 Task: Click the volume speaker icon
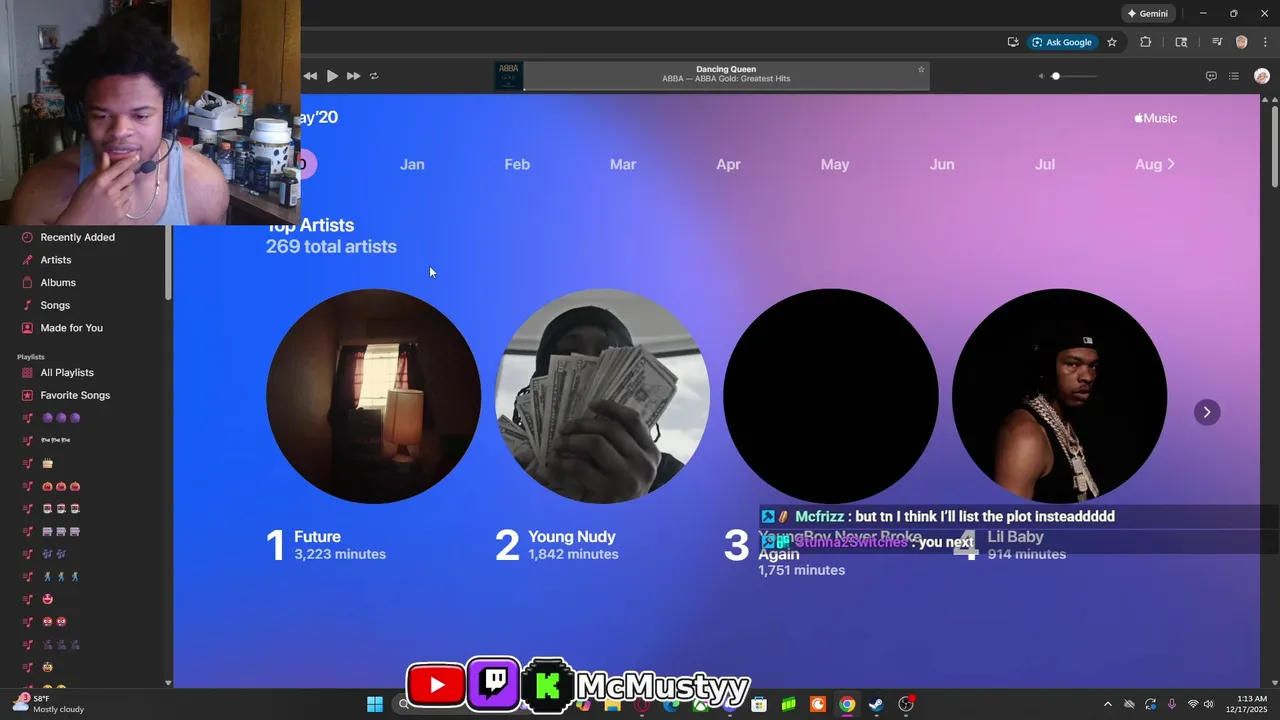[x=1040, y=76]
